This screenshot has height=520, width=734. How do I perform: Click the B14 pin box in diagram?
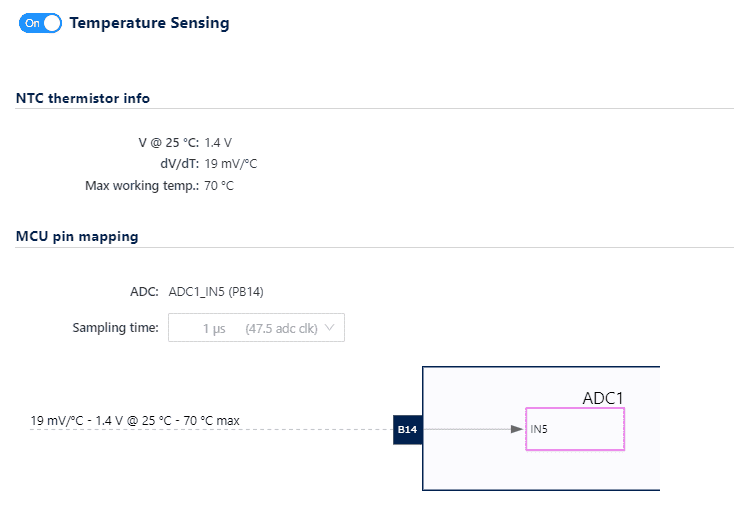tap(407, 429)
